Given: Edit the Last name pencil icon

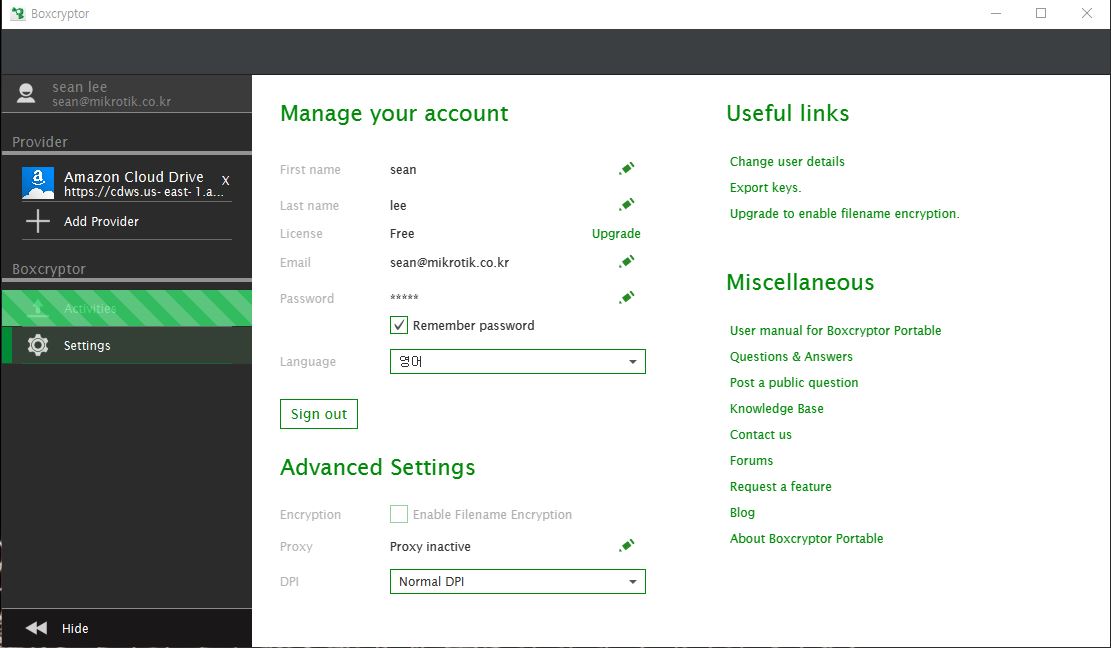Looking at the screenshot, I should tap(626, 205).
